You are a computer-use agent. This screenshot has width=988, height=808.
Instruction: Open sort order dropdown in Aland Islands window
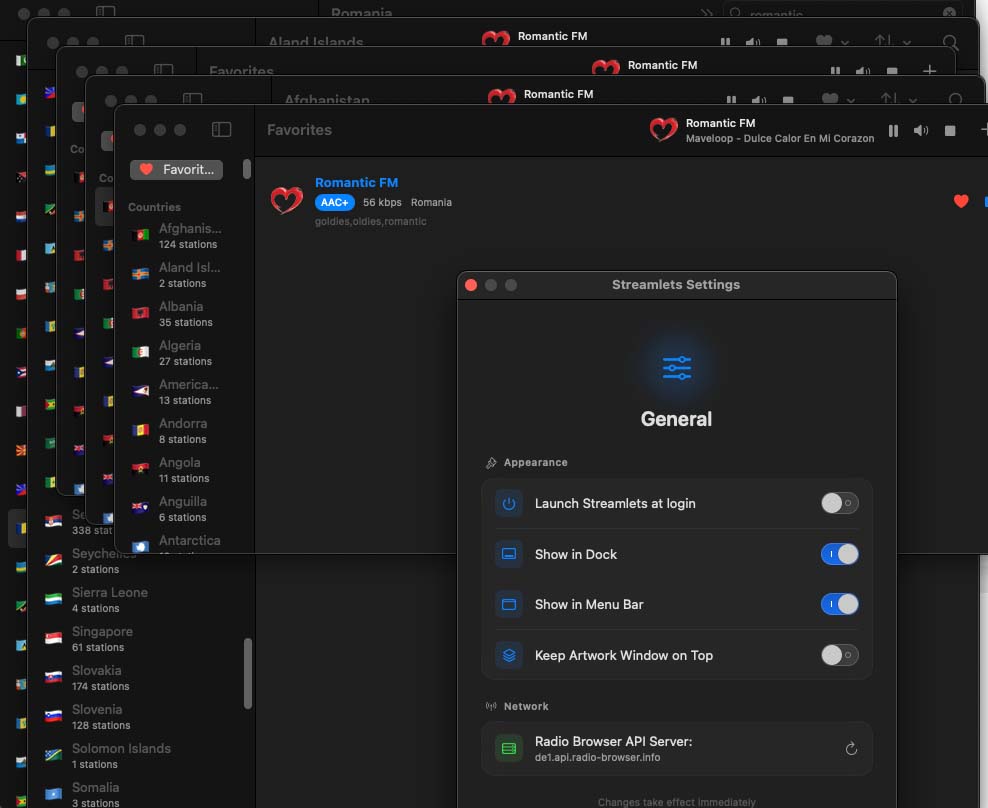892,42
